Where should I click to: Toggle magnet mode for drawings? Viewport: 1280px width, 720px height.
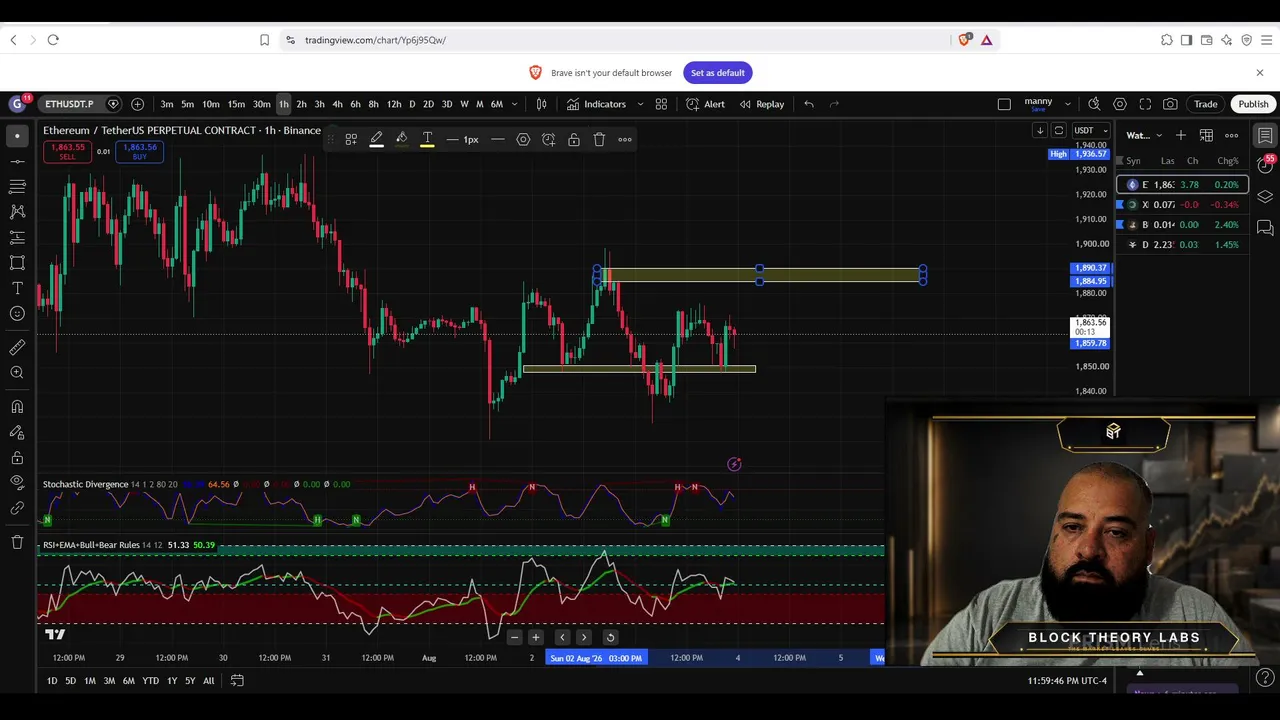coord(17,407)
